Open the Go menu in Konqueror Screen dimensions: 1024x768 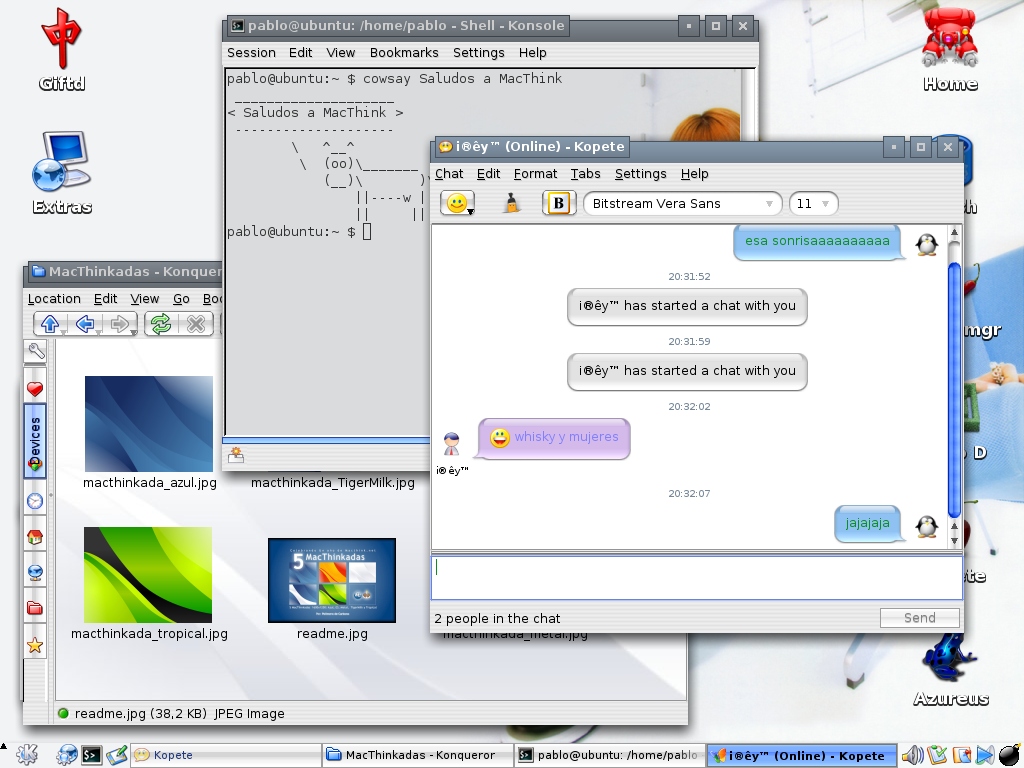(x=181, y=299)
